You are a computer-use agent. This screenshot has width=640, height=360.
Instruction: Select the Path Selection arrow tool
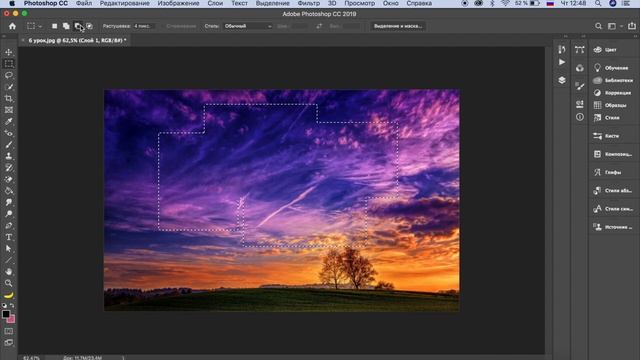coord(9,248)
